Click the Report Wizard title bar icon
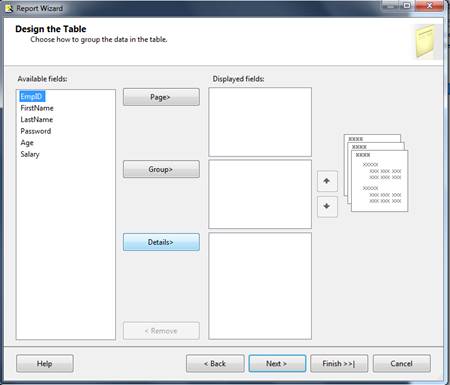Viewport: 450px width, 385px height. (9, 8)
